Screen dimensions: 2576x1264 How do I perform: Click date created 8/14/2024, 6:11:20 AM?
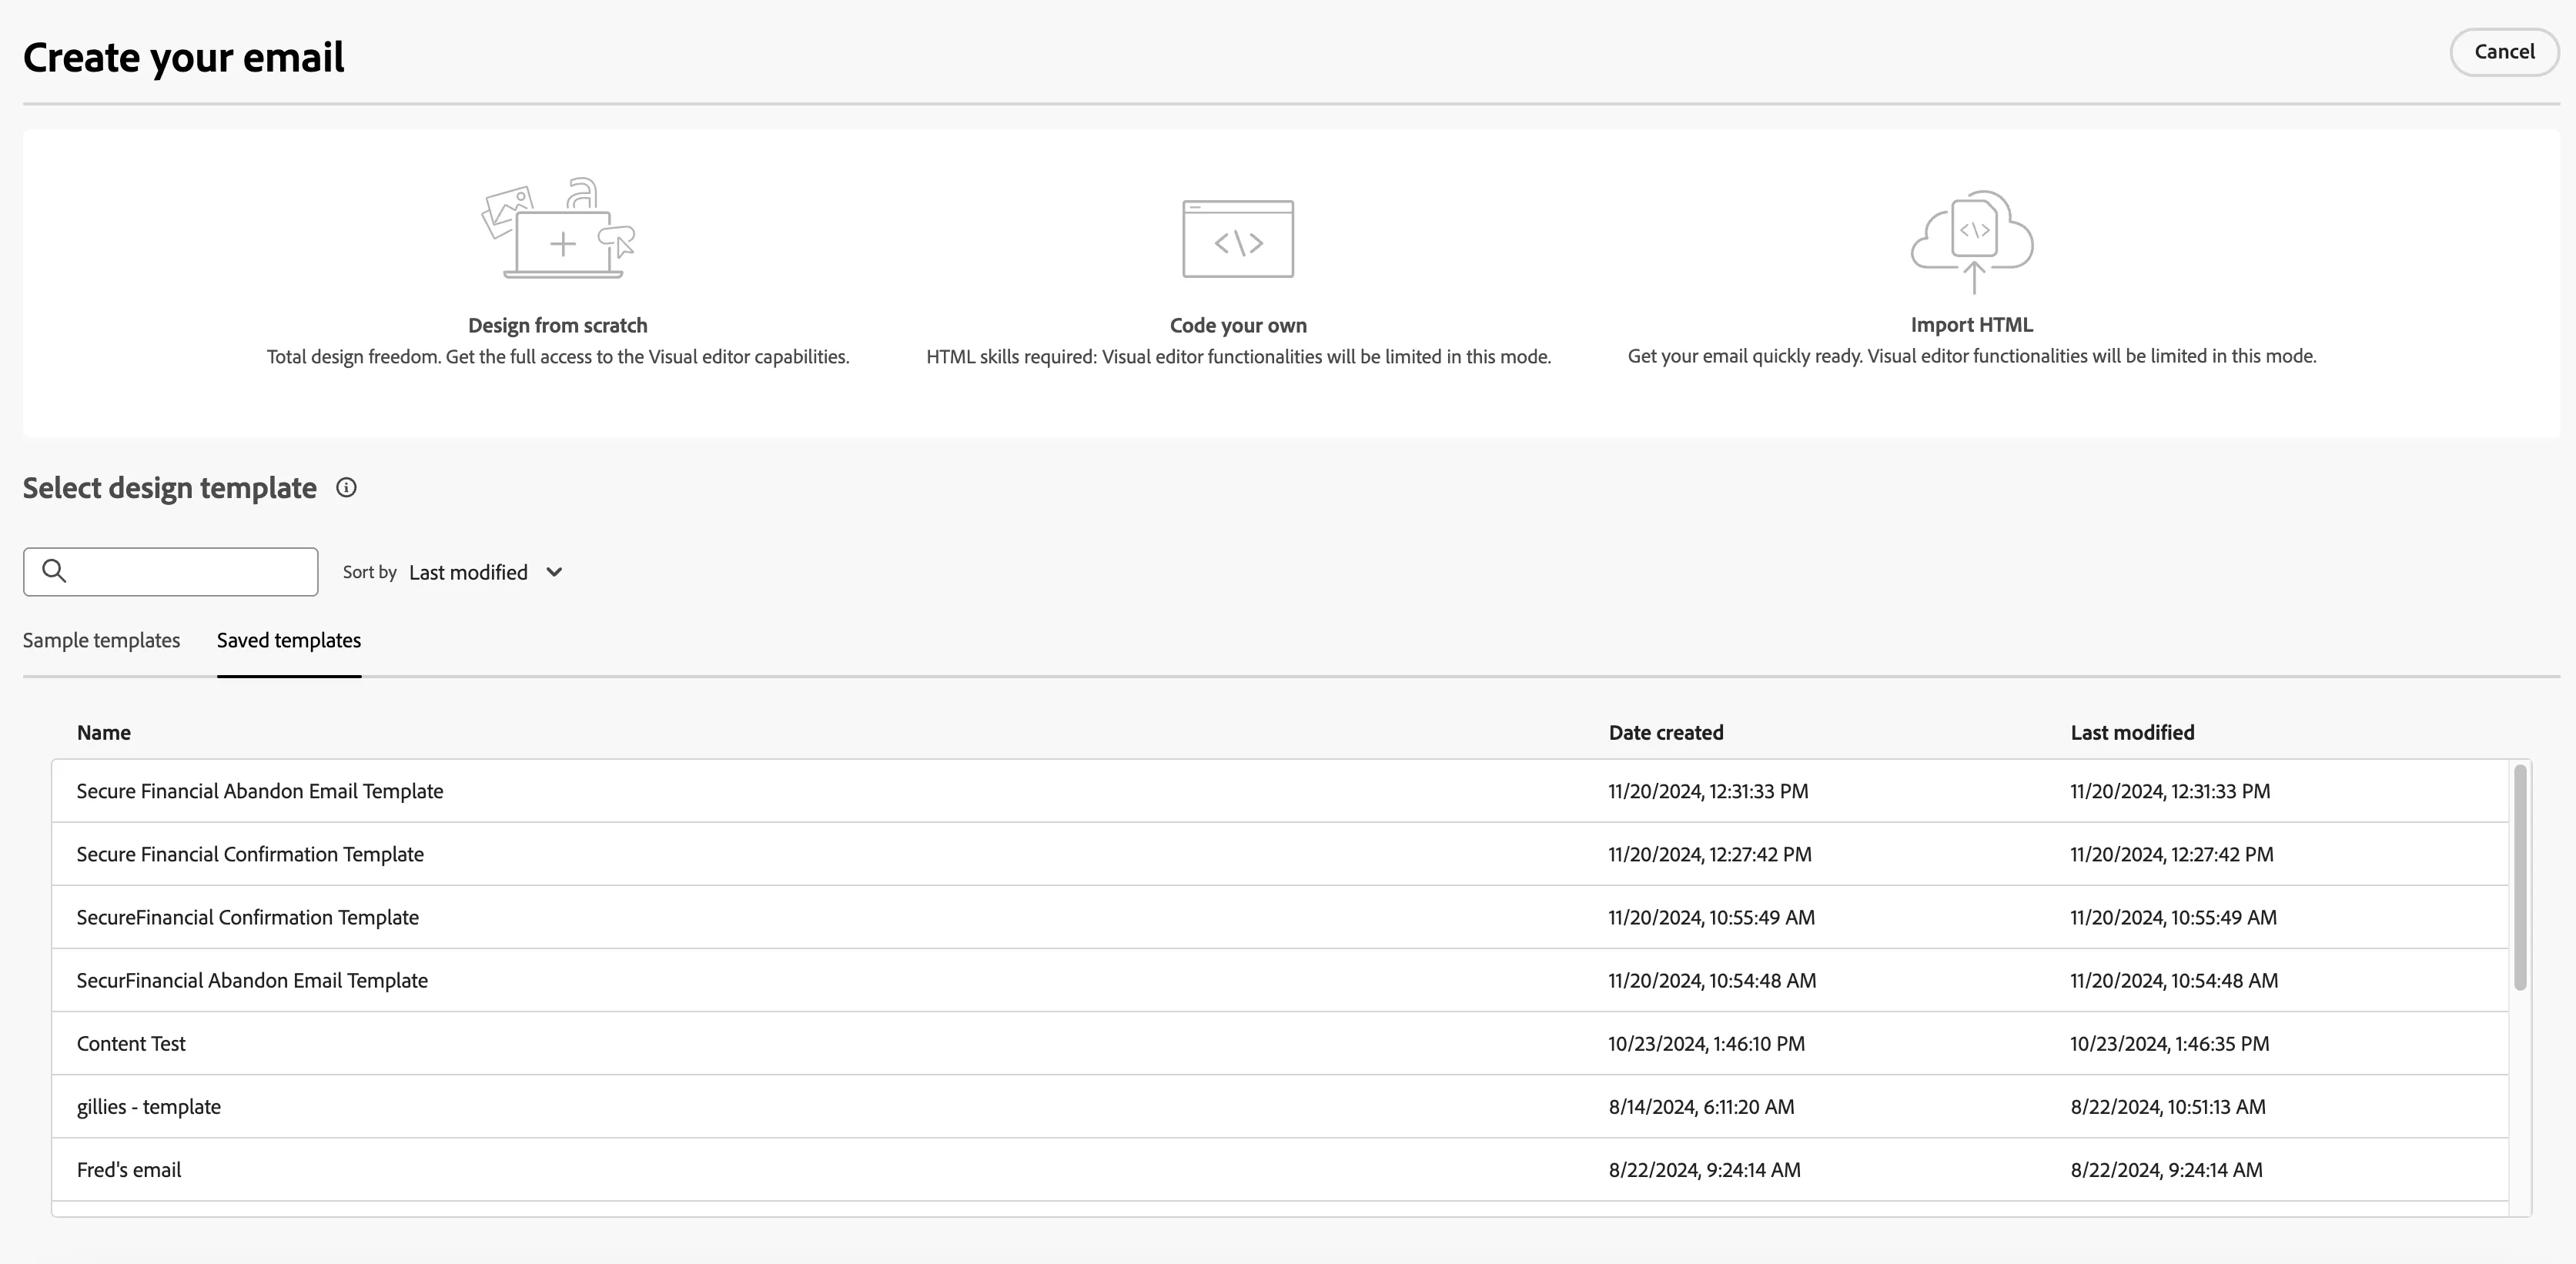(x=1701, y=1106)
